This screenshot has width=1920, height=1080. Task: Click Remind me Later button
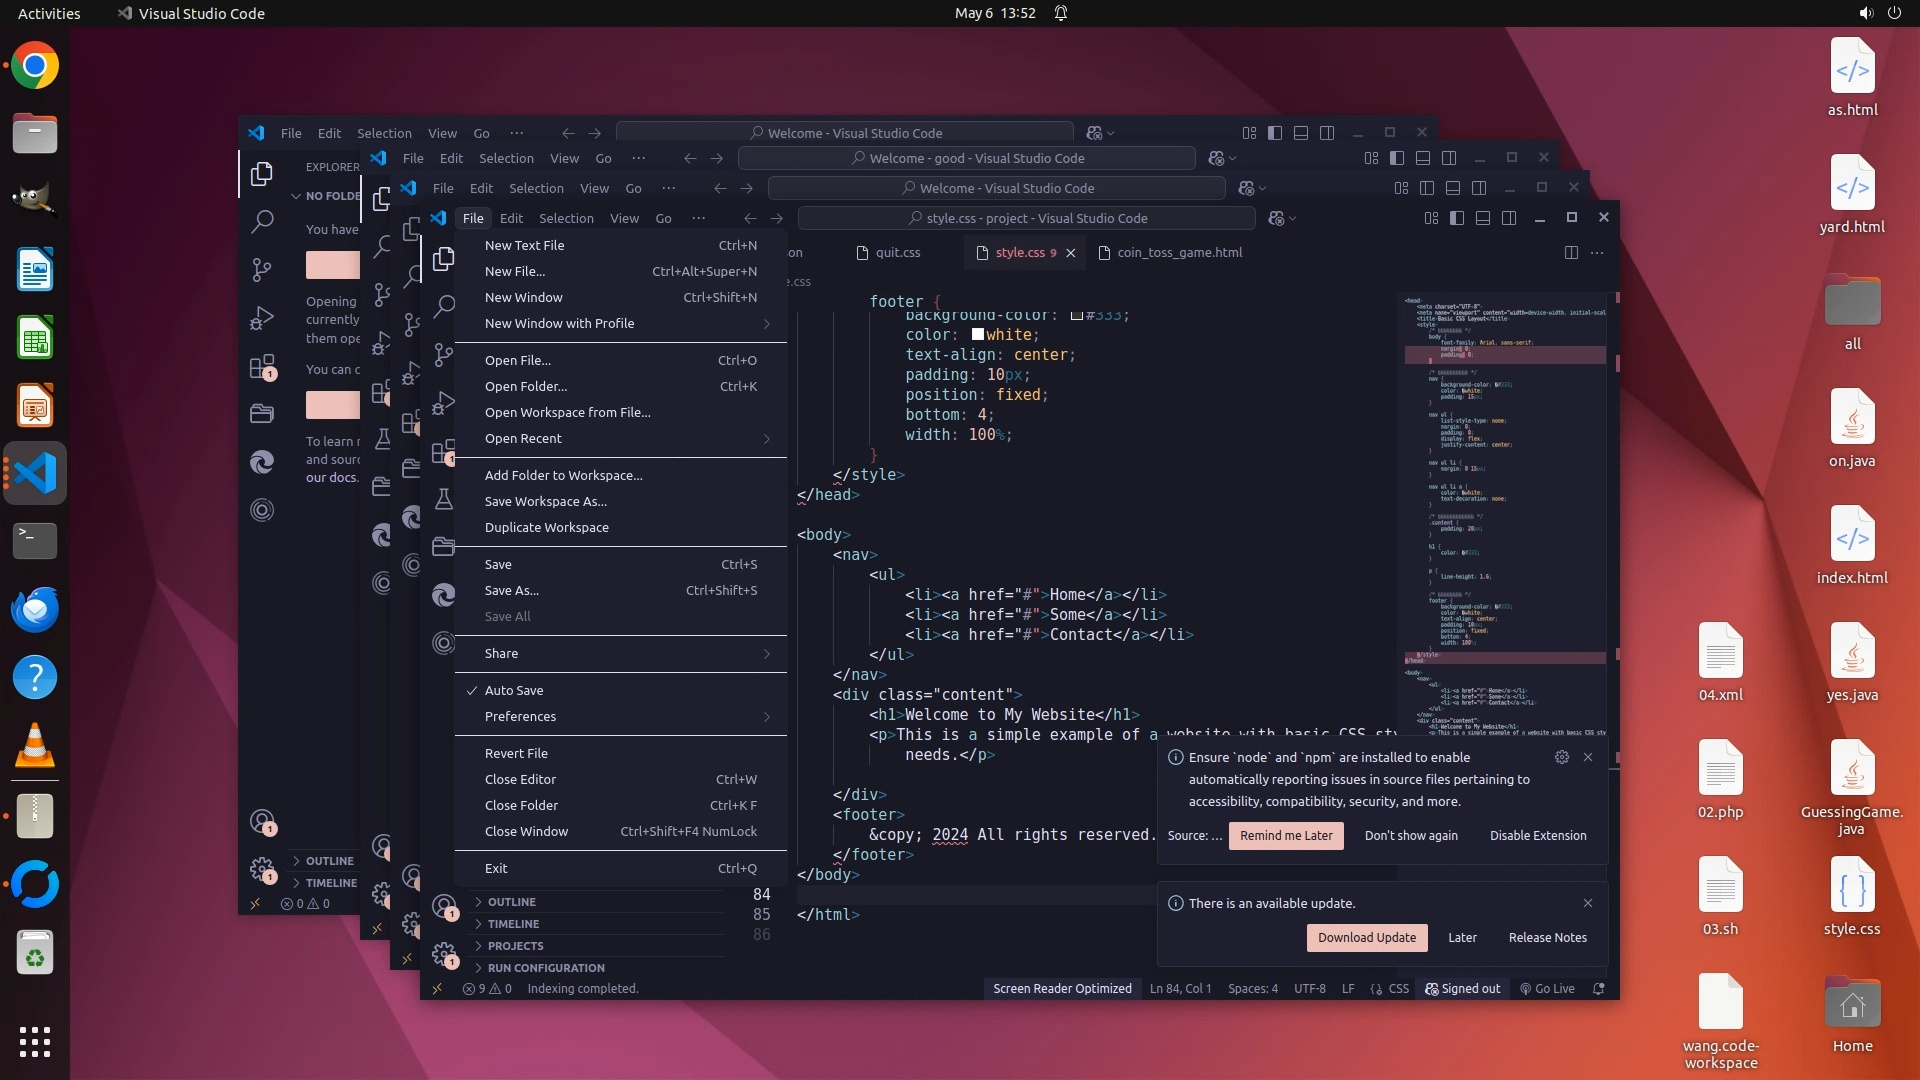click(x=1286, y=836)
